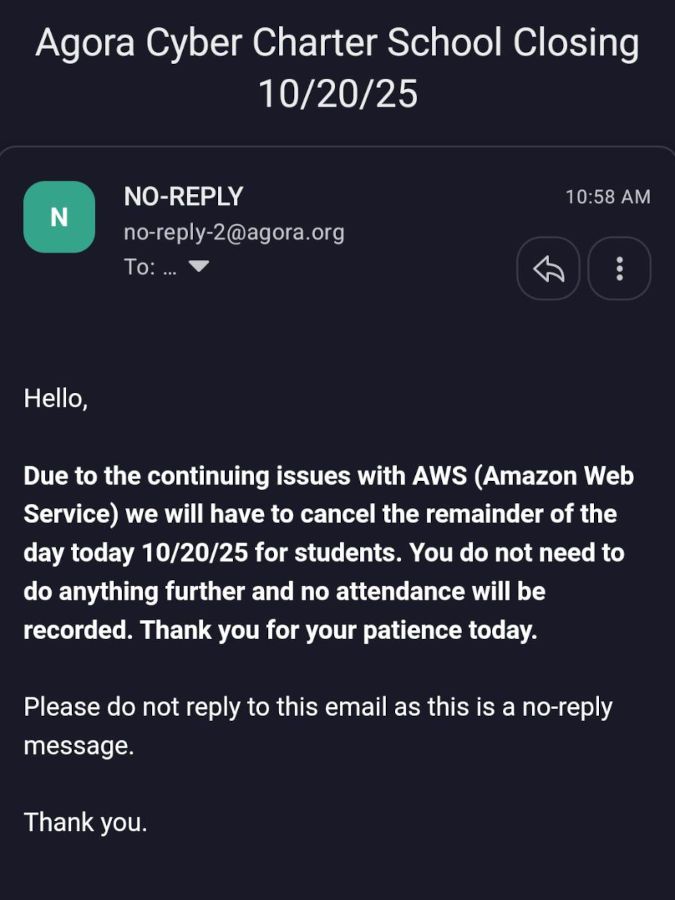
Task: Tap the no-reply-2@agora.org sender address
Action: 233,232
